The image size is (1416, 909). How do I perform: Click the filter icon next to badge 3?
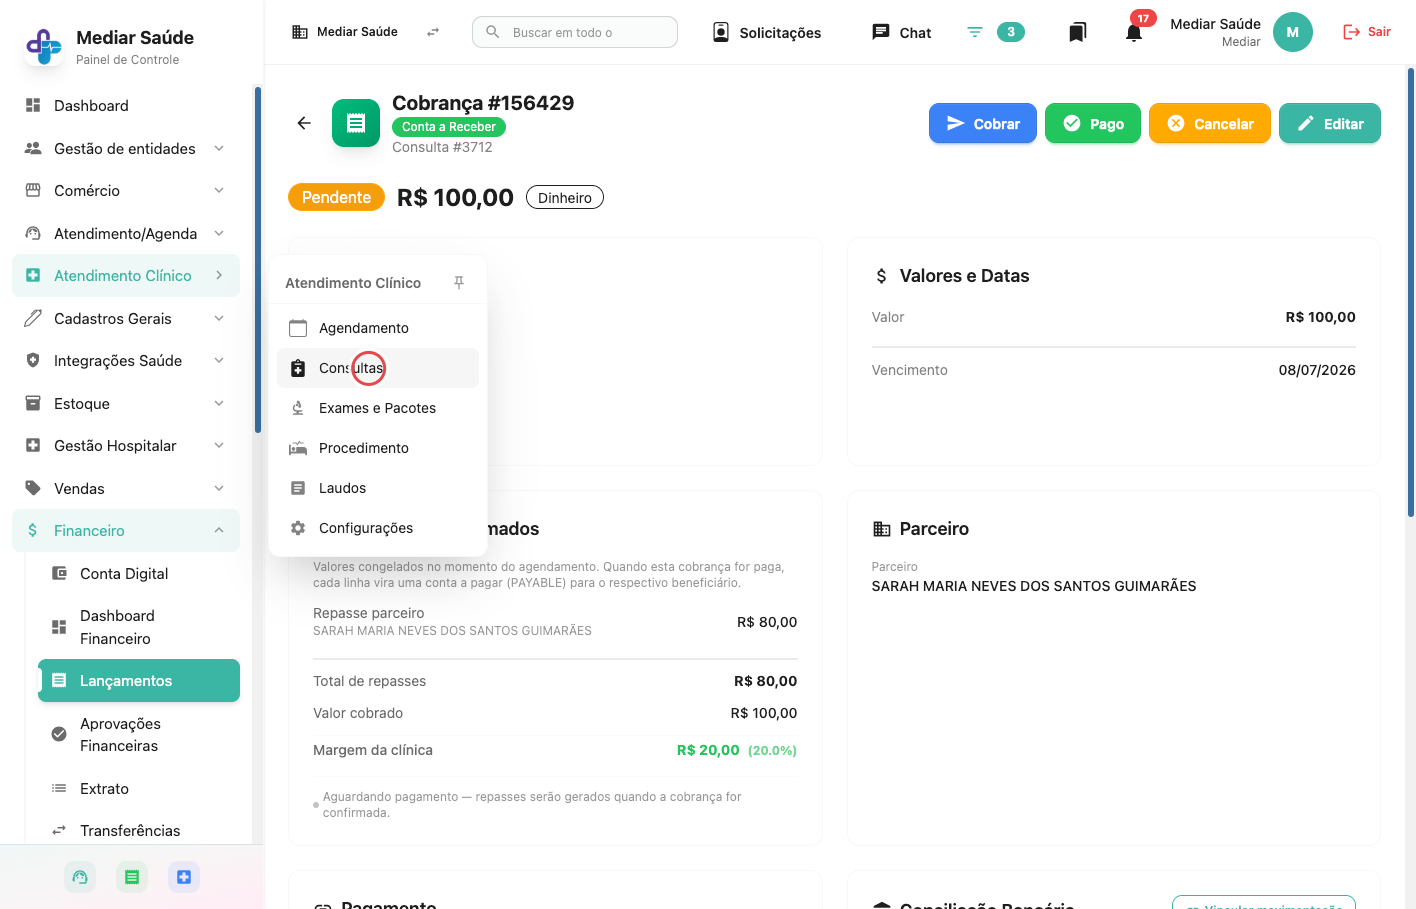point(975,32)
